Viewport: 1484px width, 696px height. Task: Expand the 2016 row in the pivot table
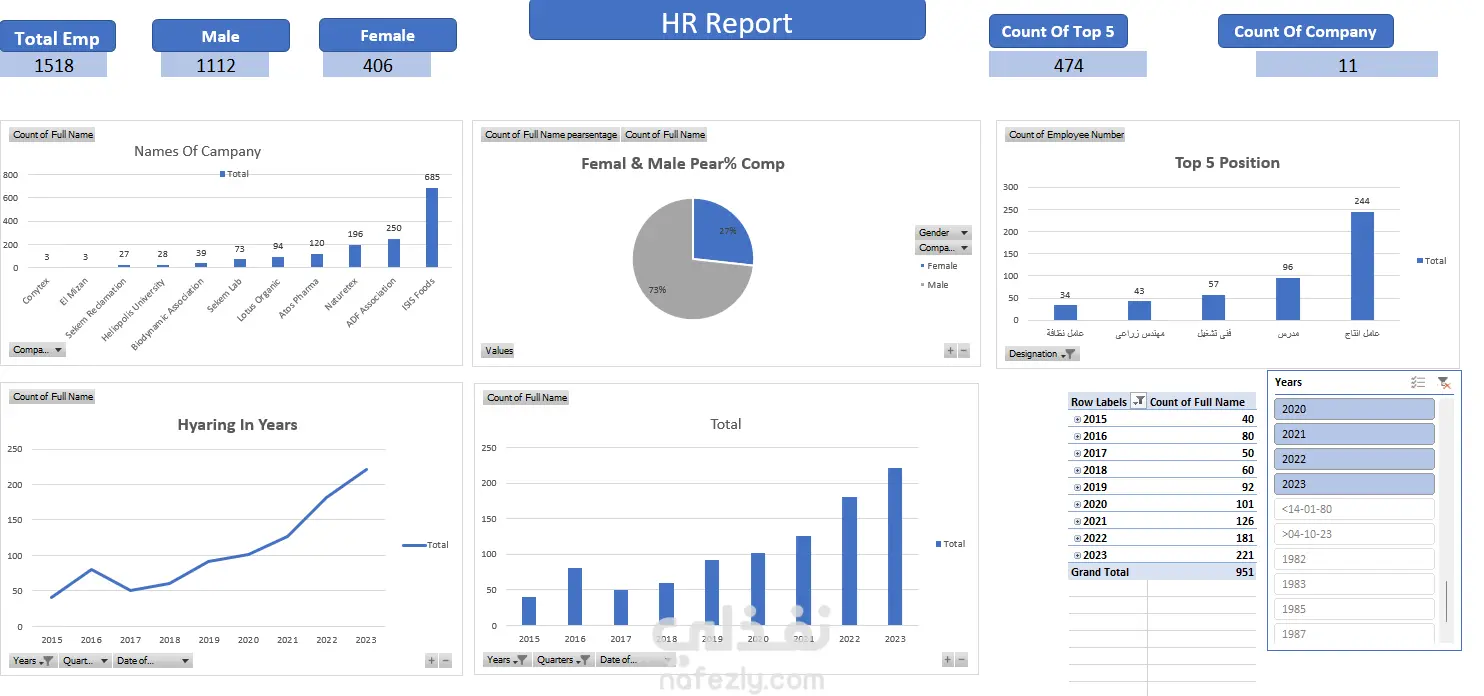(1077, 437)
